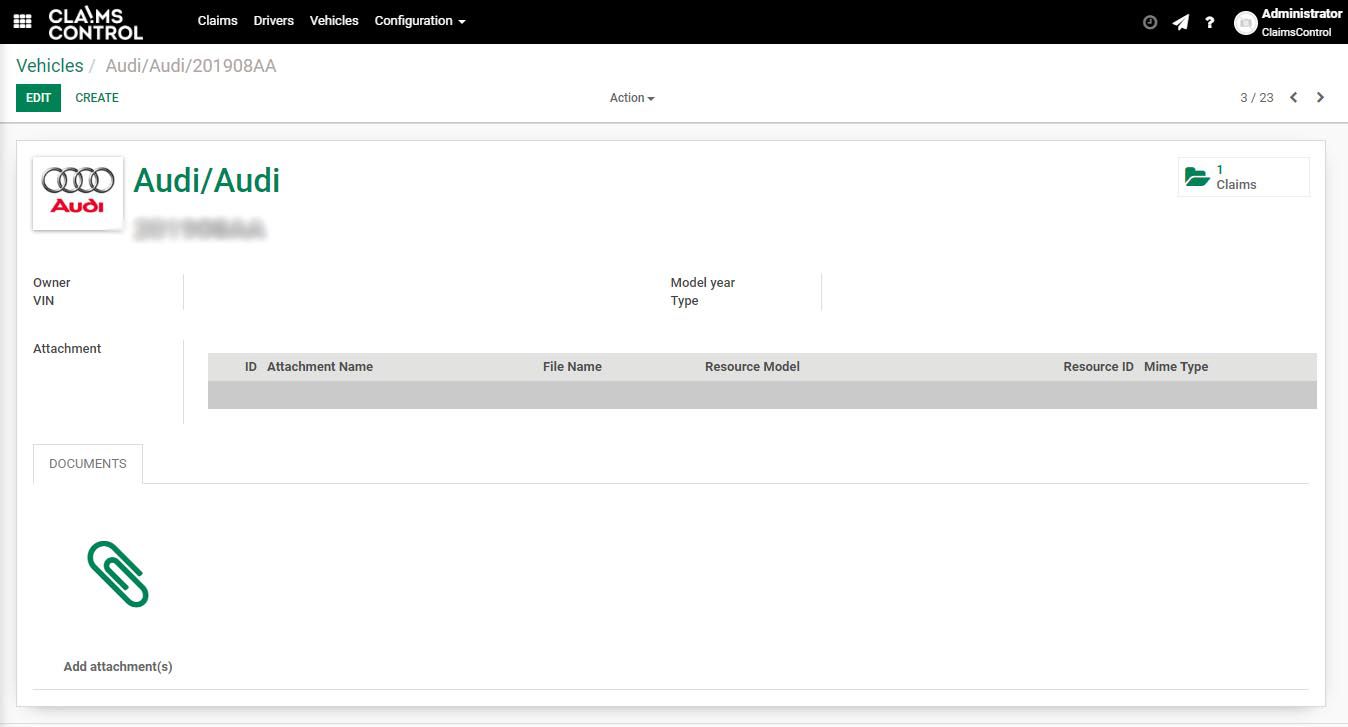This screenshot has width=1348, height=727.
Task: Click the Edit button
Action: click(38, 98)
